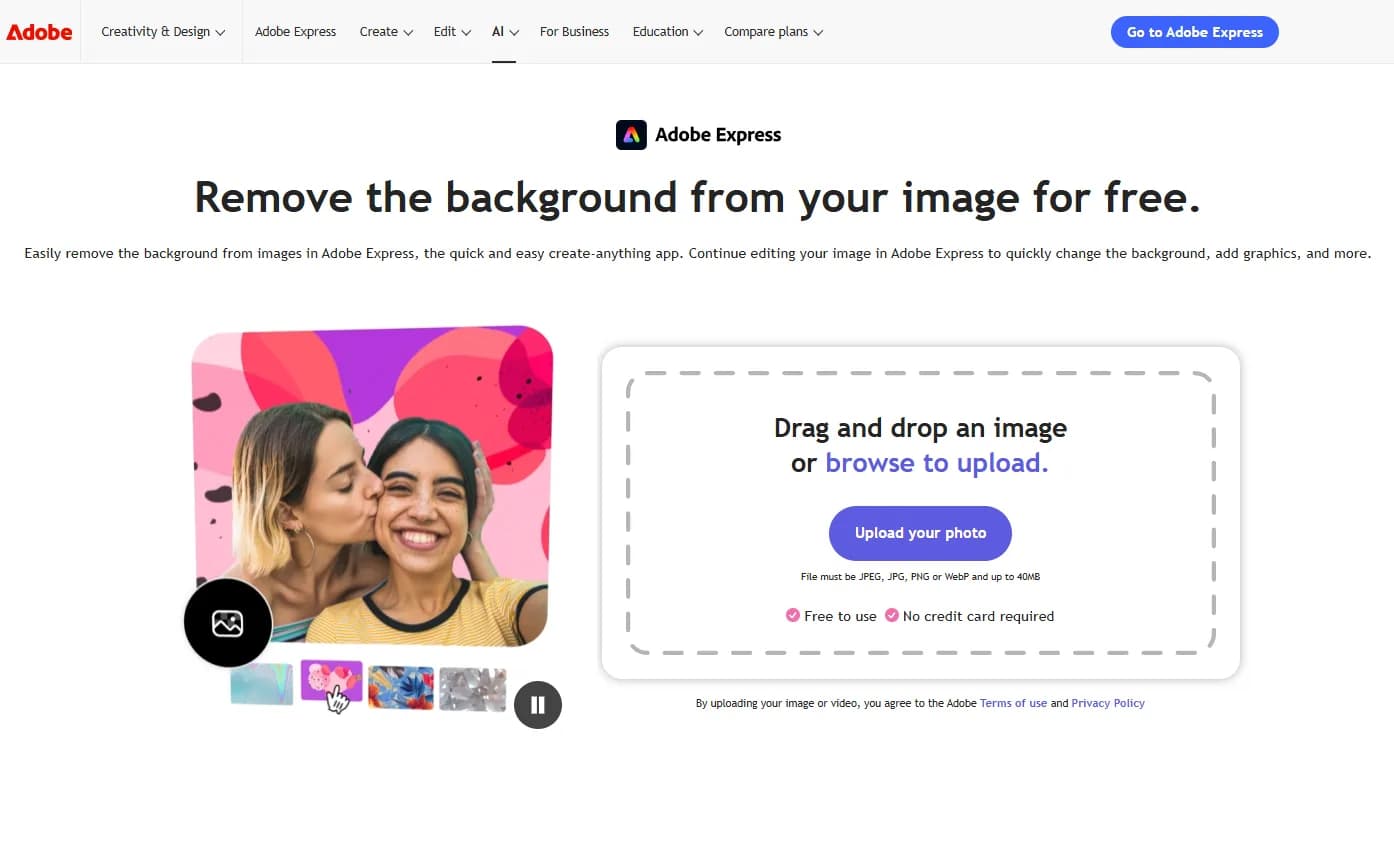Pause the image carousel animation
The height and width of the screenshot is (842, 1394).
click(x=537, y=705)
